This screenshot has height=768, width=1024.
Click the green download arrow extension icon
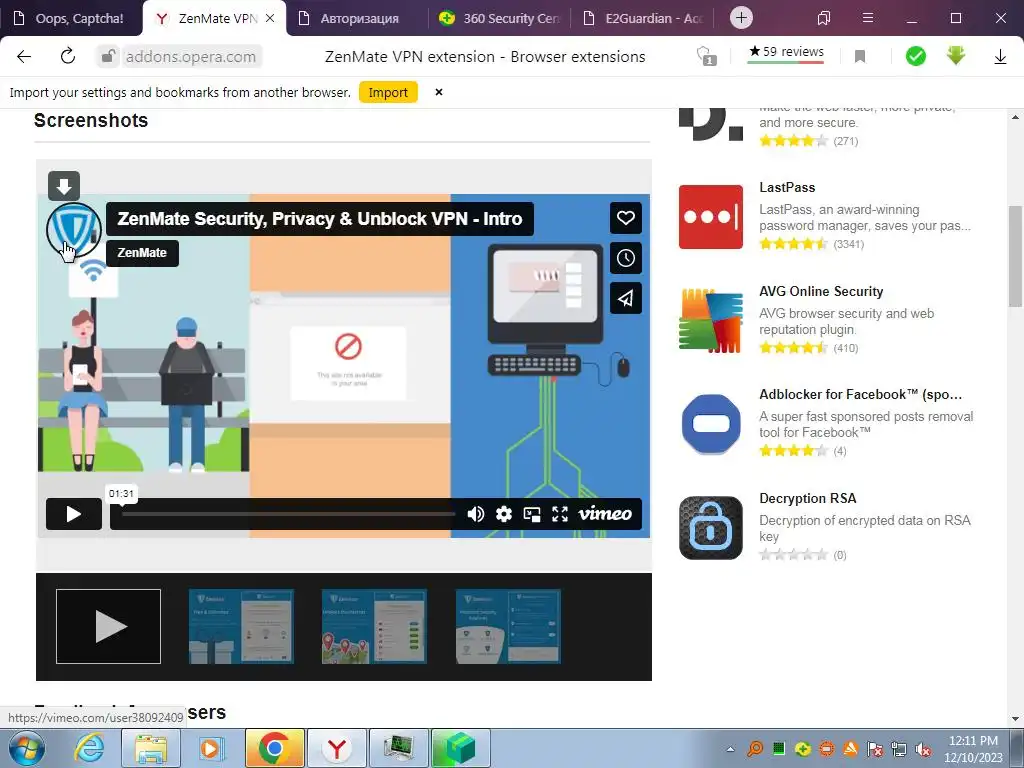click(956, 56)
